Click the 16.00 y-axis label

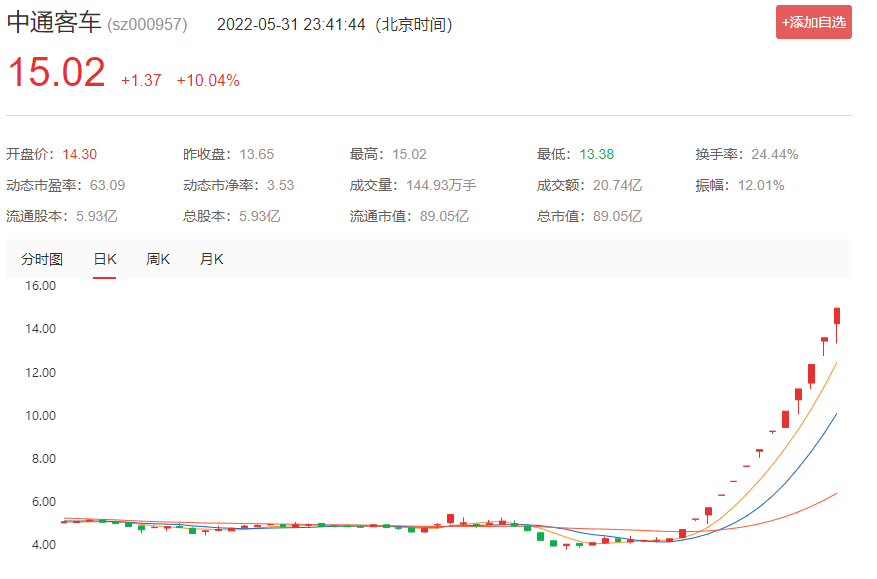[x=40, y=286]
